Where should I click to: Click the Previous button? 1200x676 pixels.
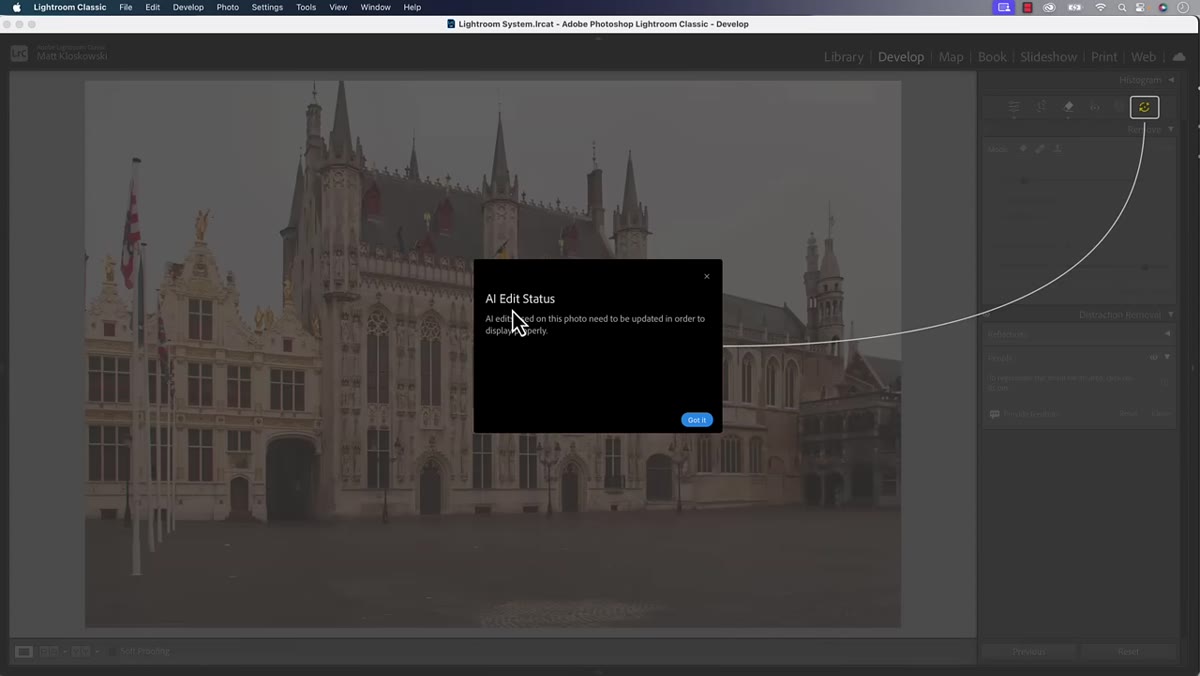[x=1029, y=651]
